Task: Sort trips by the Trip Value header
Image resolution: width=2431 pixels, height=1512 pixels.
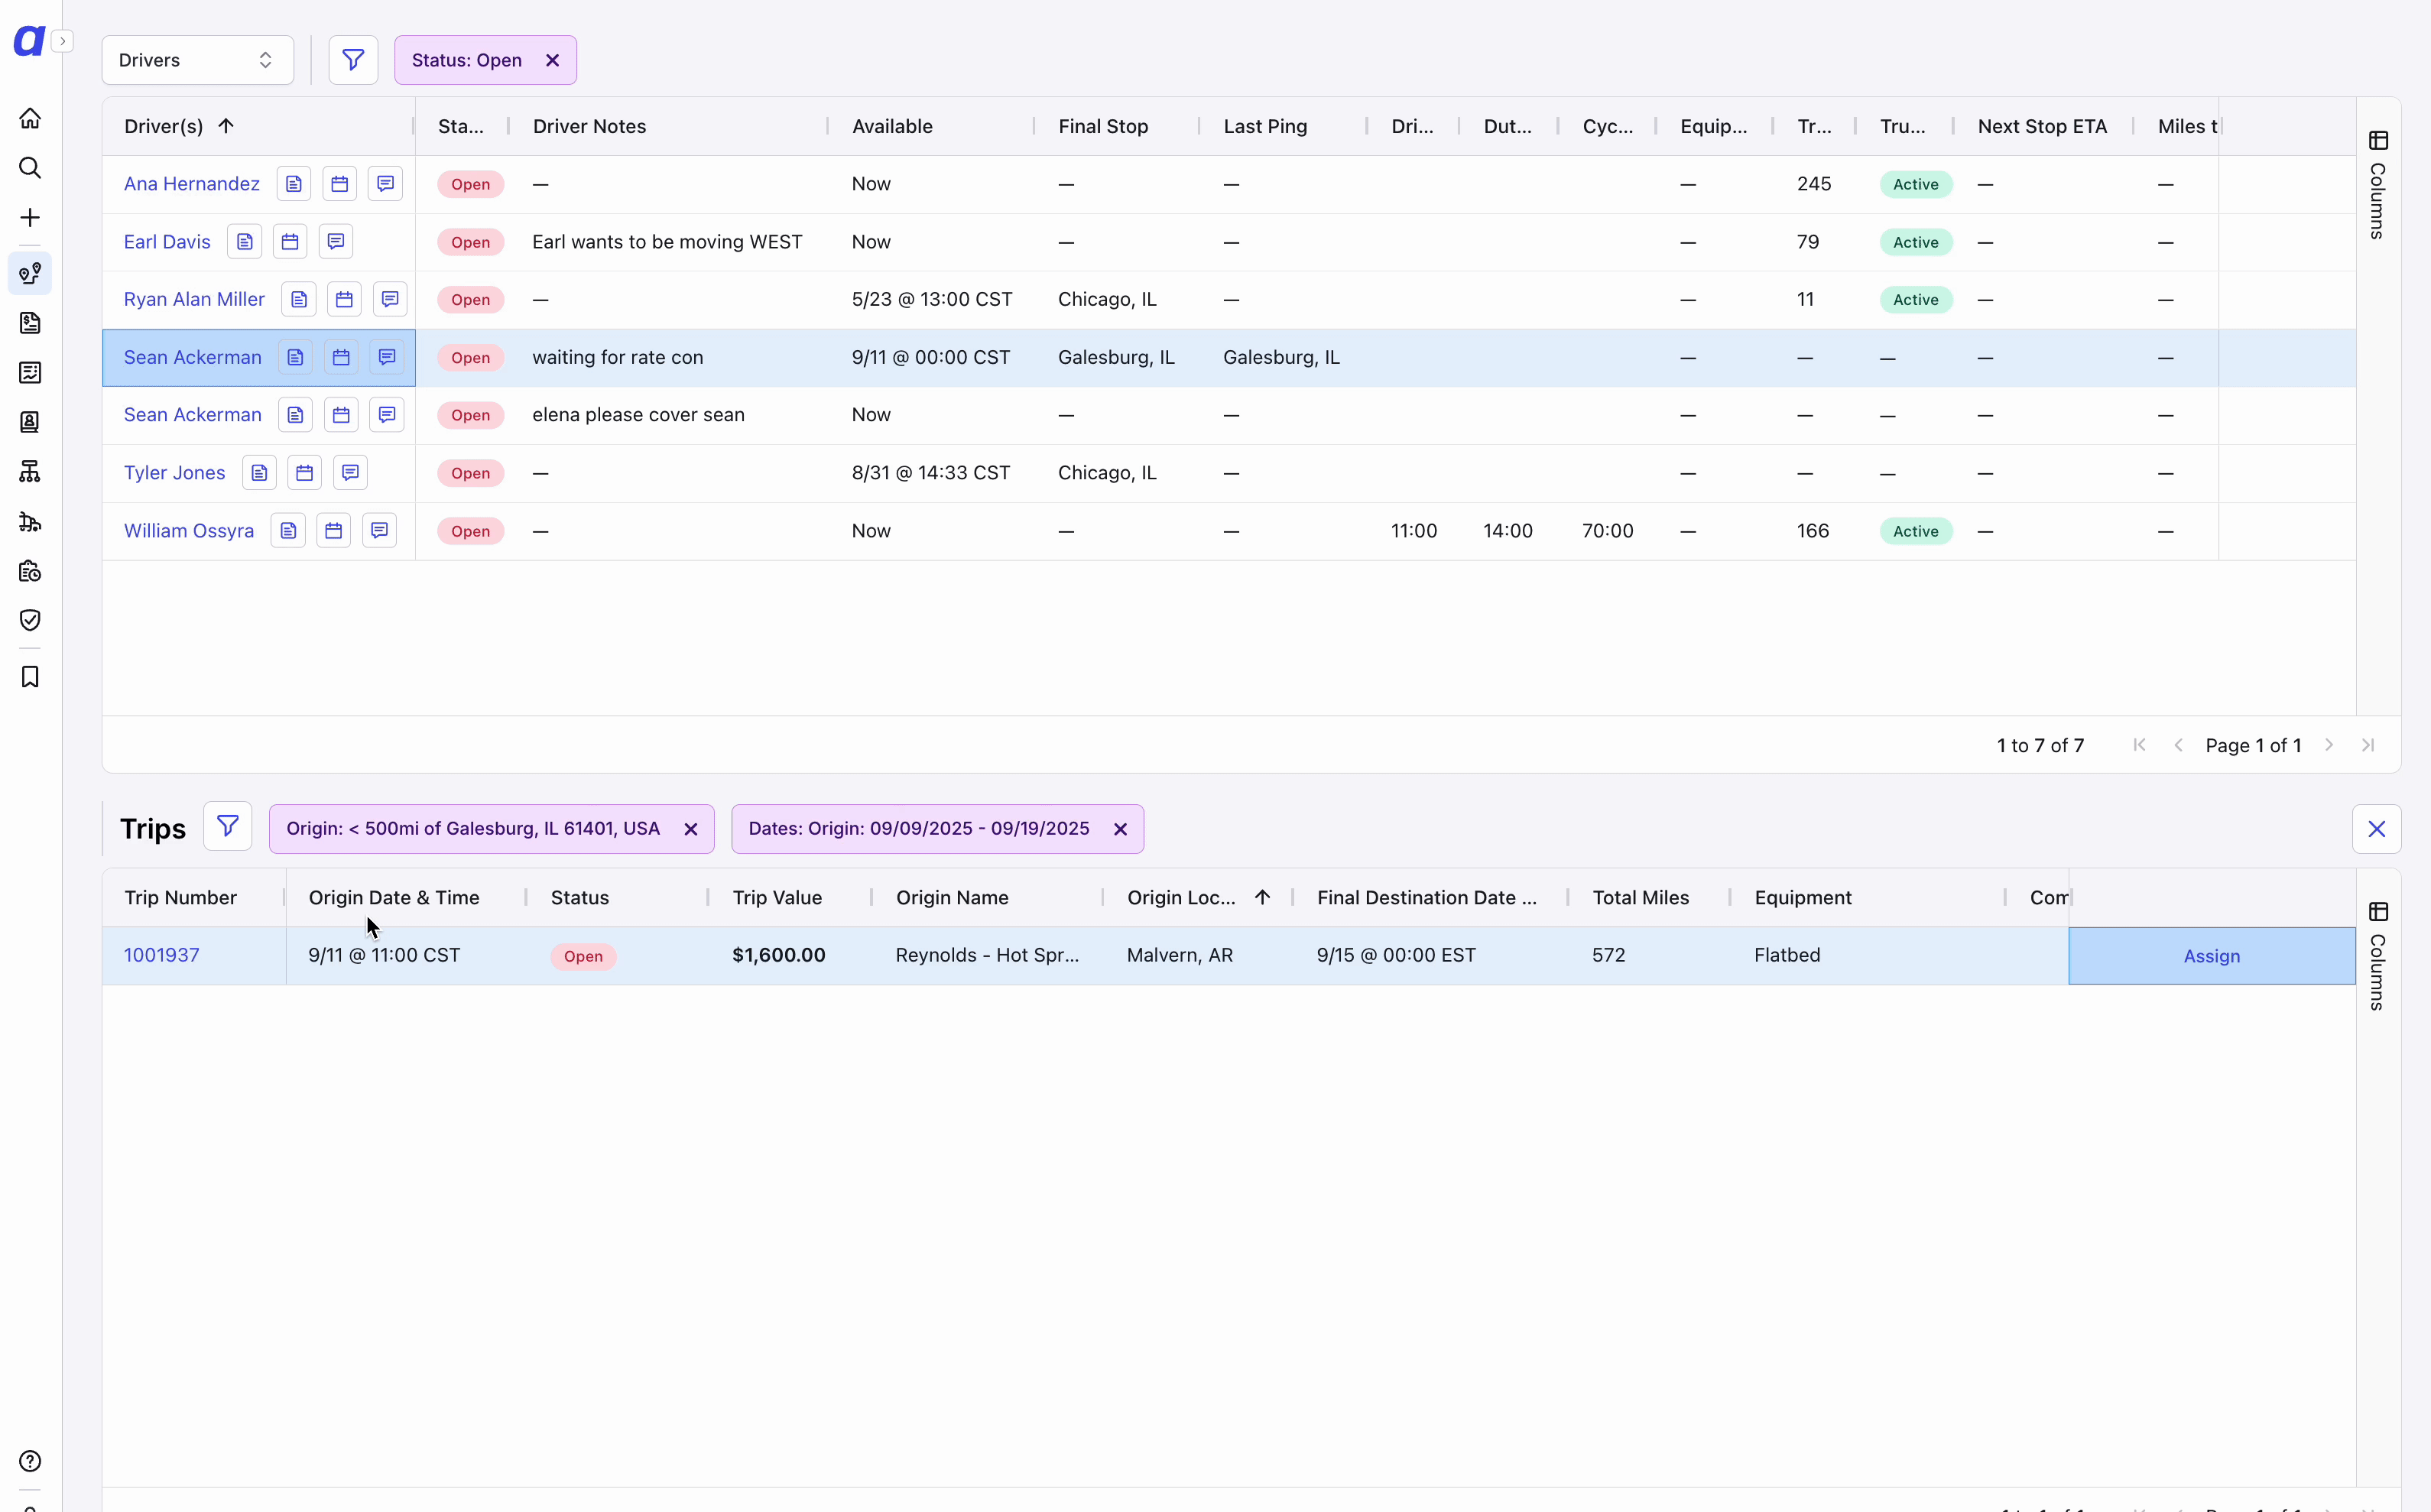Action: coord(777,898)
